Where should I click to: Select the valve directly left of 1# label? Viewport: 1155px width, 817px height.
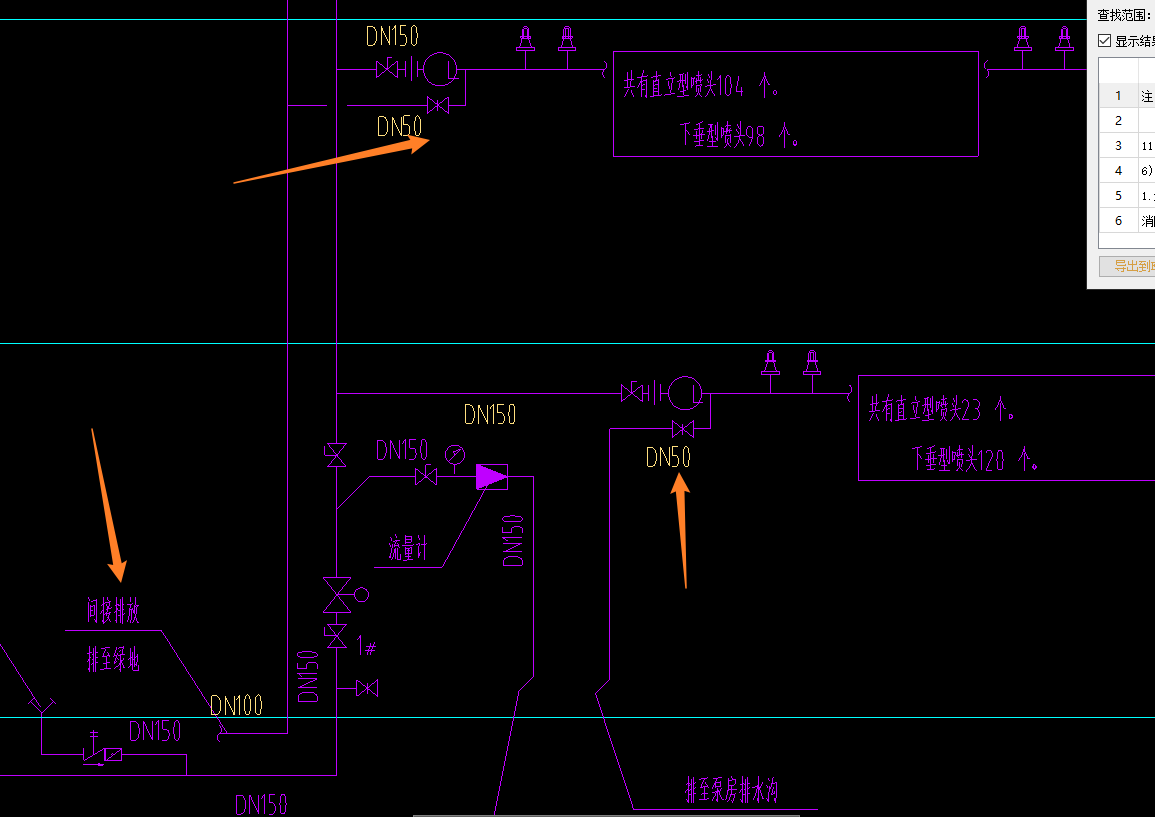(x=337, y=636)
